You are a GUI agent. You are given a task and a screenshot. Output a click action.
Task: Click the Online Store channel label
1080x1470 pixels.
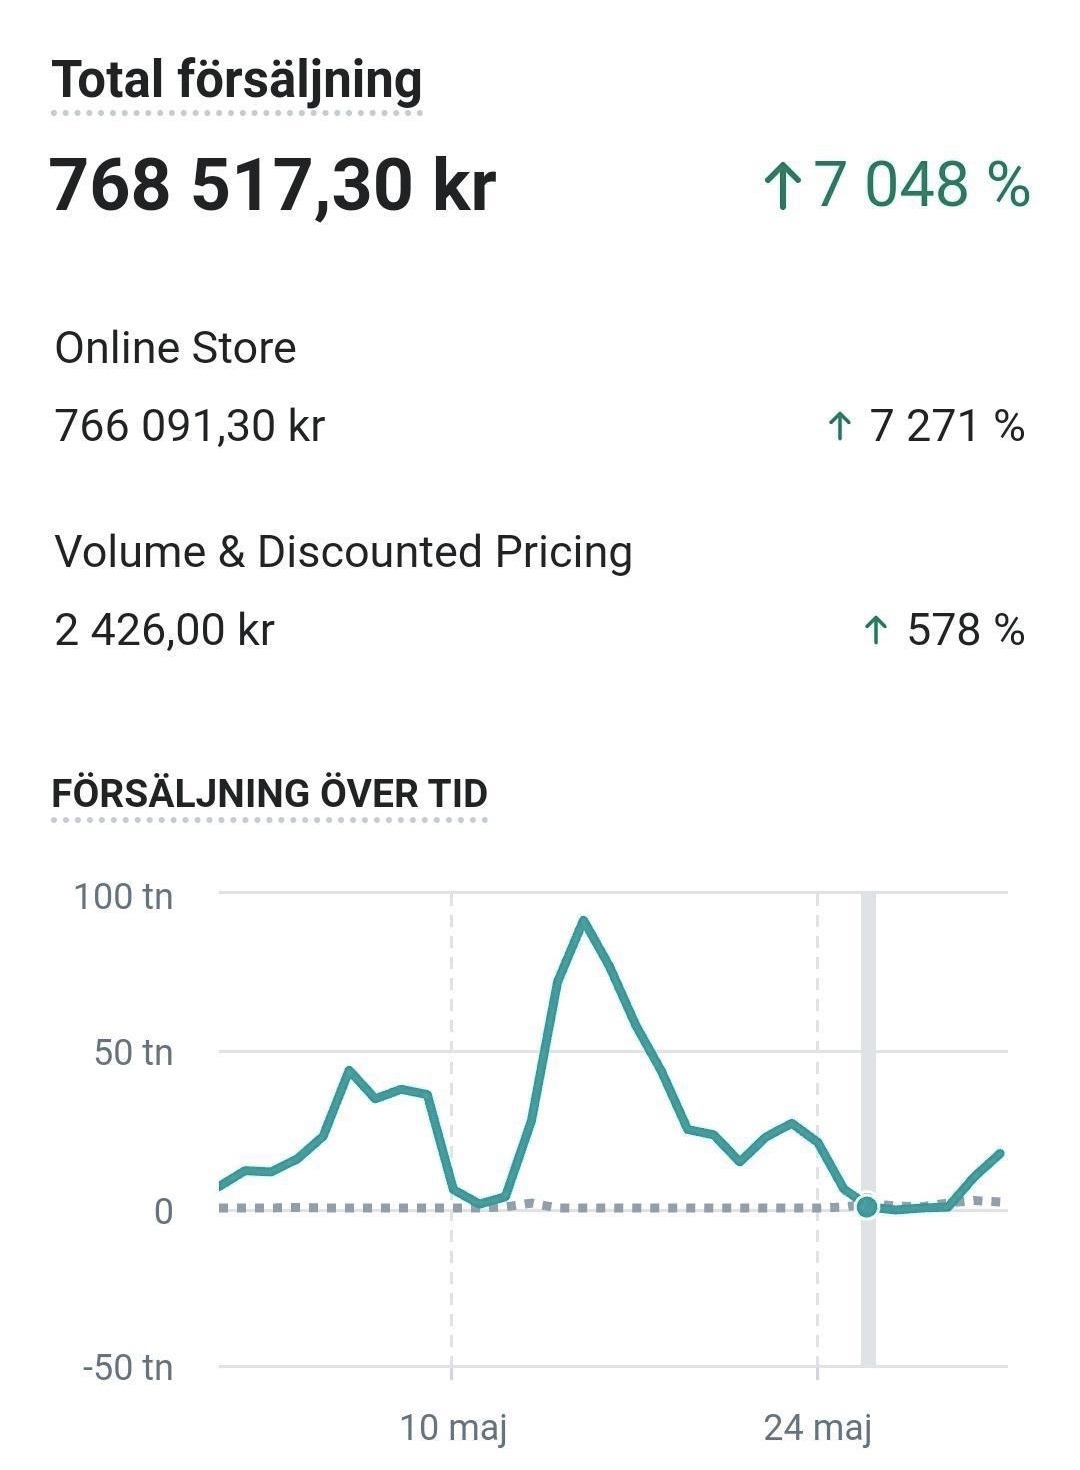(x=176, y=348)
